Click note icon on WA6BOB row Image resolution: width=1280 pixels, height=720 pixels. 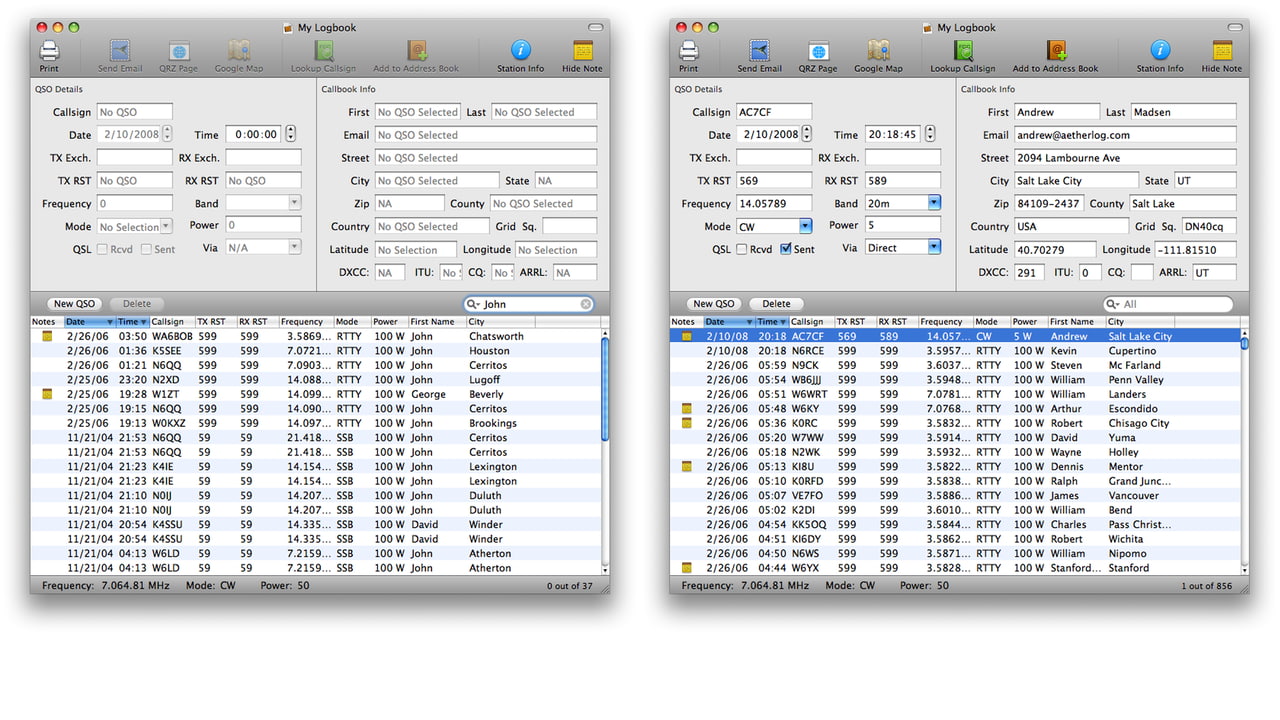point(46,337)
